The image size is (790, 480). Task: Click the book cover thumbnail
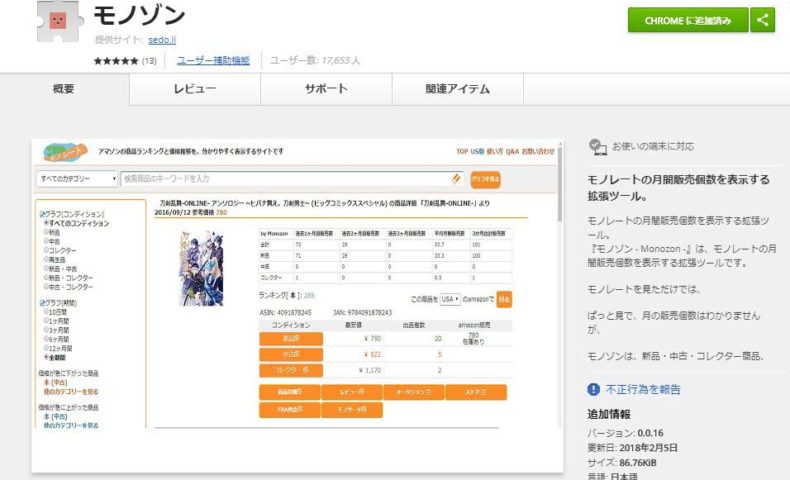[x=202, y=268]
